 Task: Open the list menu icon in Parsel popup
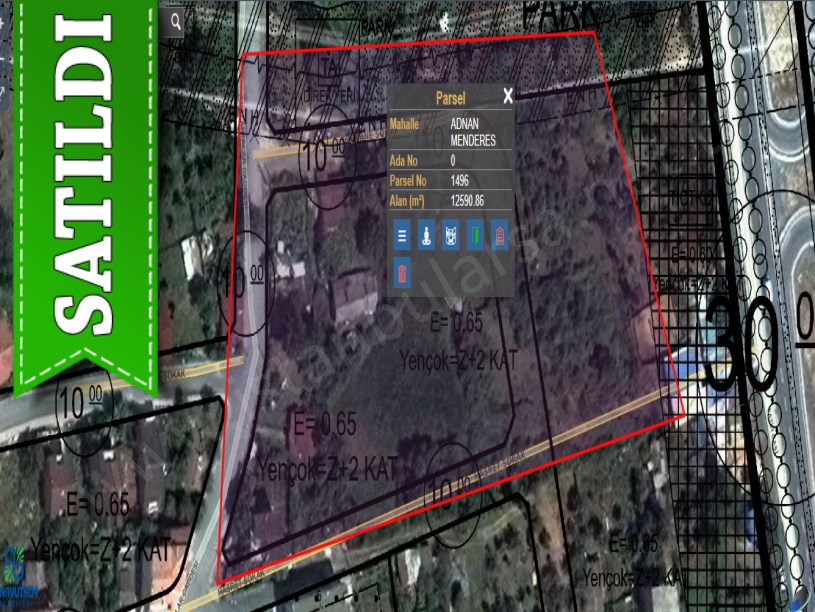402,237
